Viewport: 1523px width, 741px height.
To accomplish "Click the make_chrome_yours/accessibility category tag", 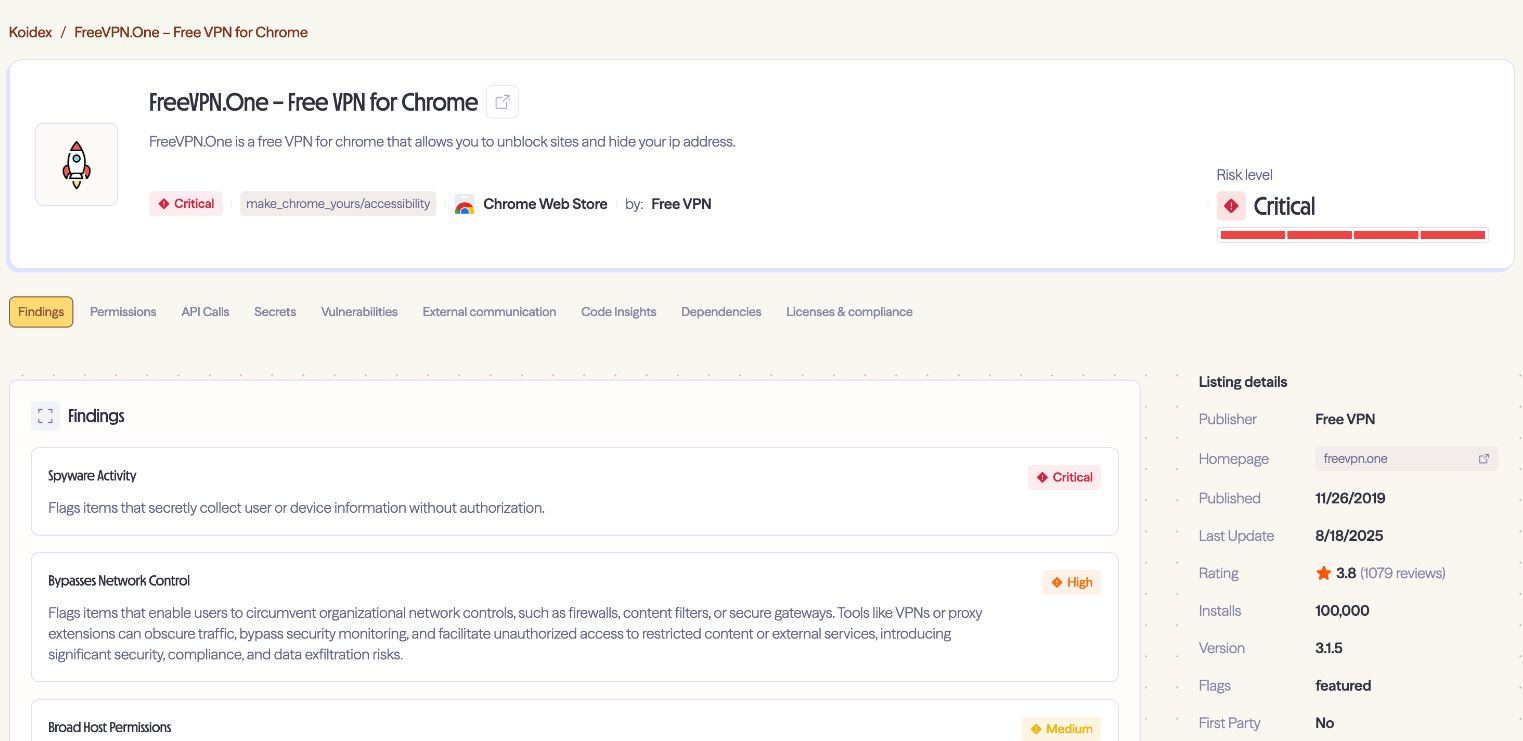I will (338, 204).
